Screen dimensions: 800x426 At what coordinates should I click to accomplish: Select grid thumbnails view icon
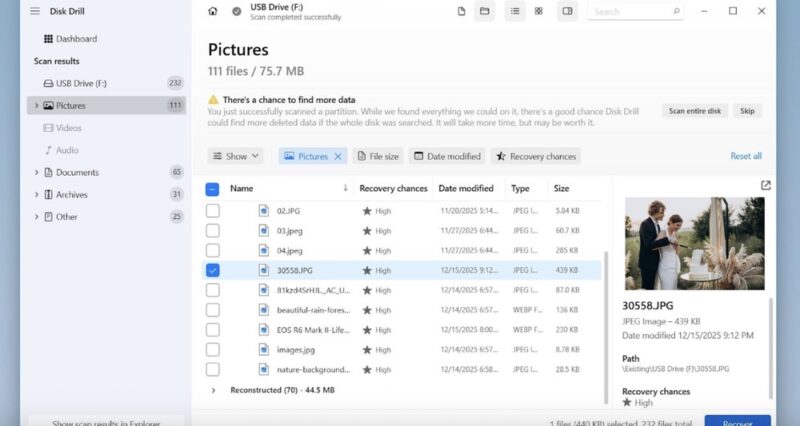538,12
